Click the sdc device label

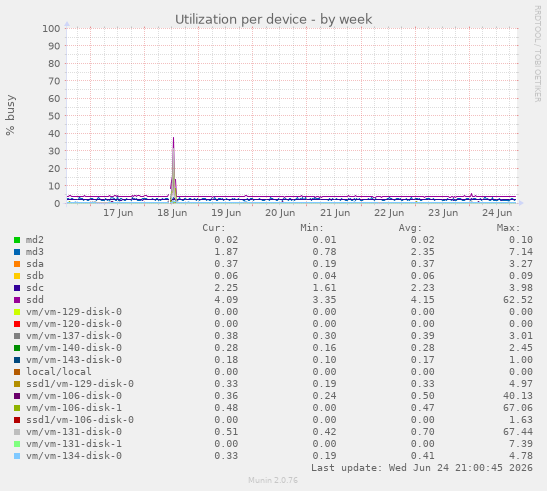(35, 288)
